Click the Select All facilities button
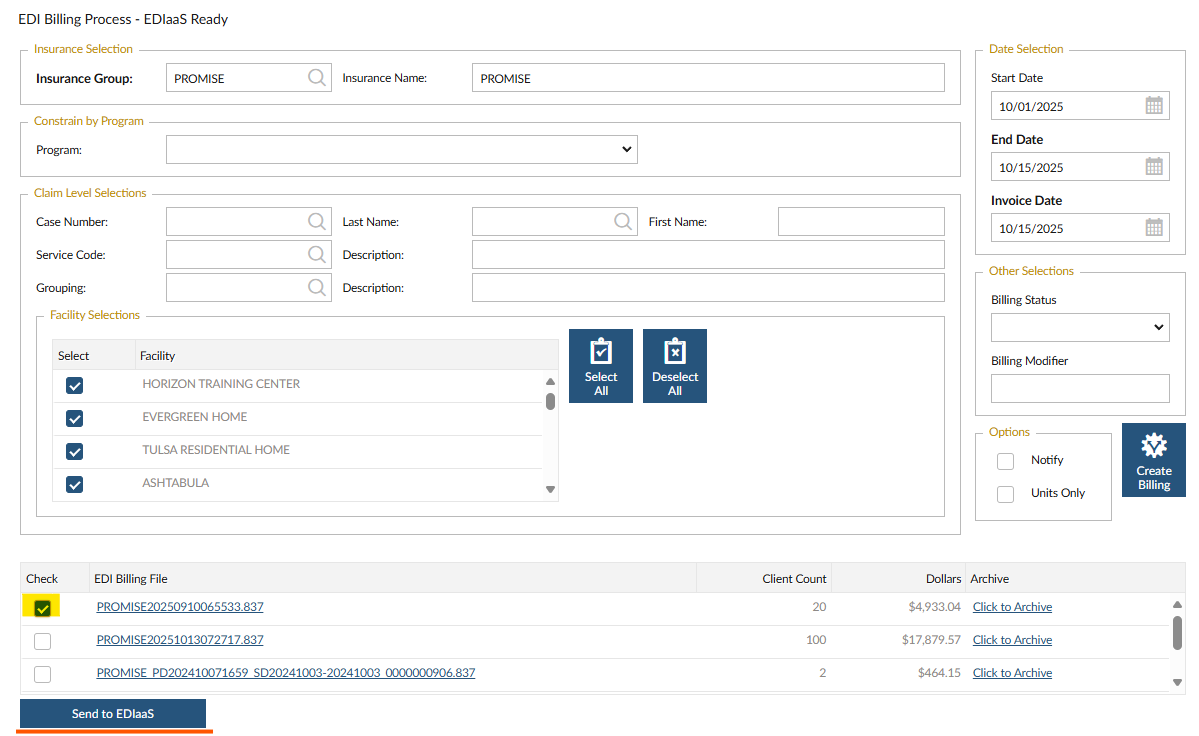This screenshot has width=1199, height=736. (x=600, y=366)
